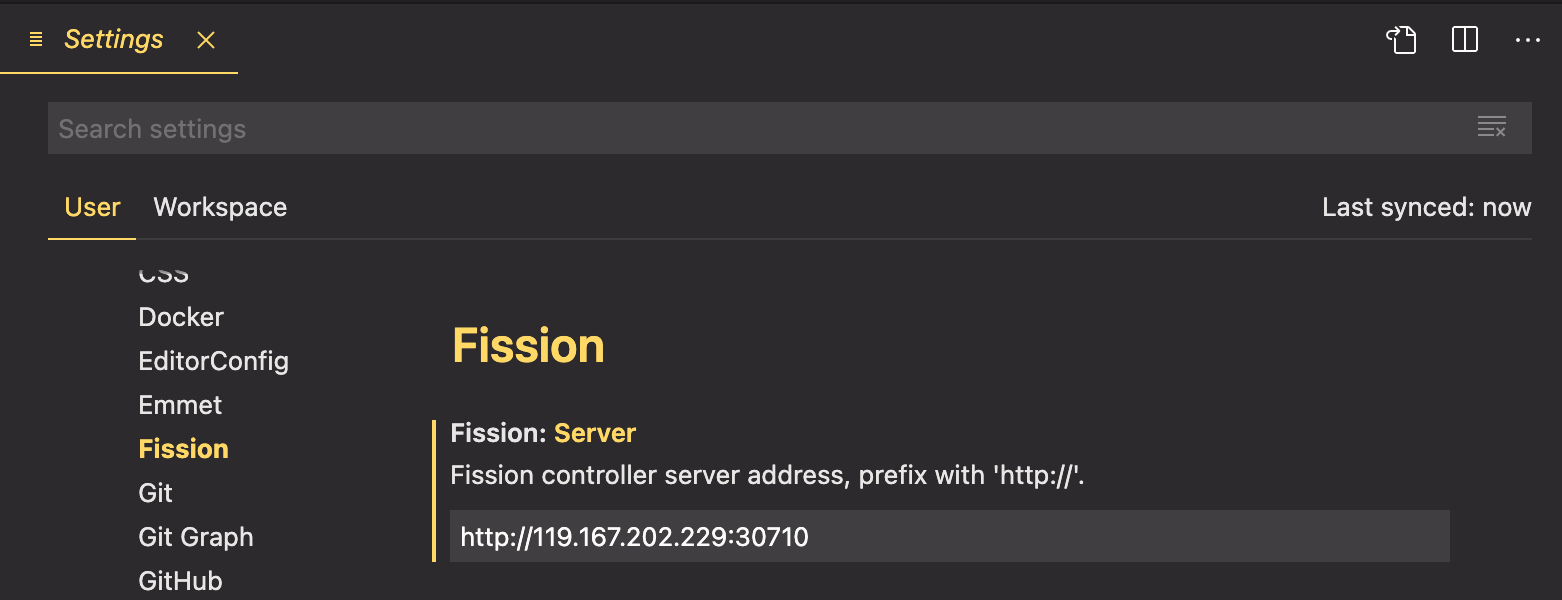The width and height of the screenshot is (1562, 600).
Task: Go to Emmet settings category
Action: click(x=180, y=405)
